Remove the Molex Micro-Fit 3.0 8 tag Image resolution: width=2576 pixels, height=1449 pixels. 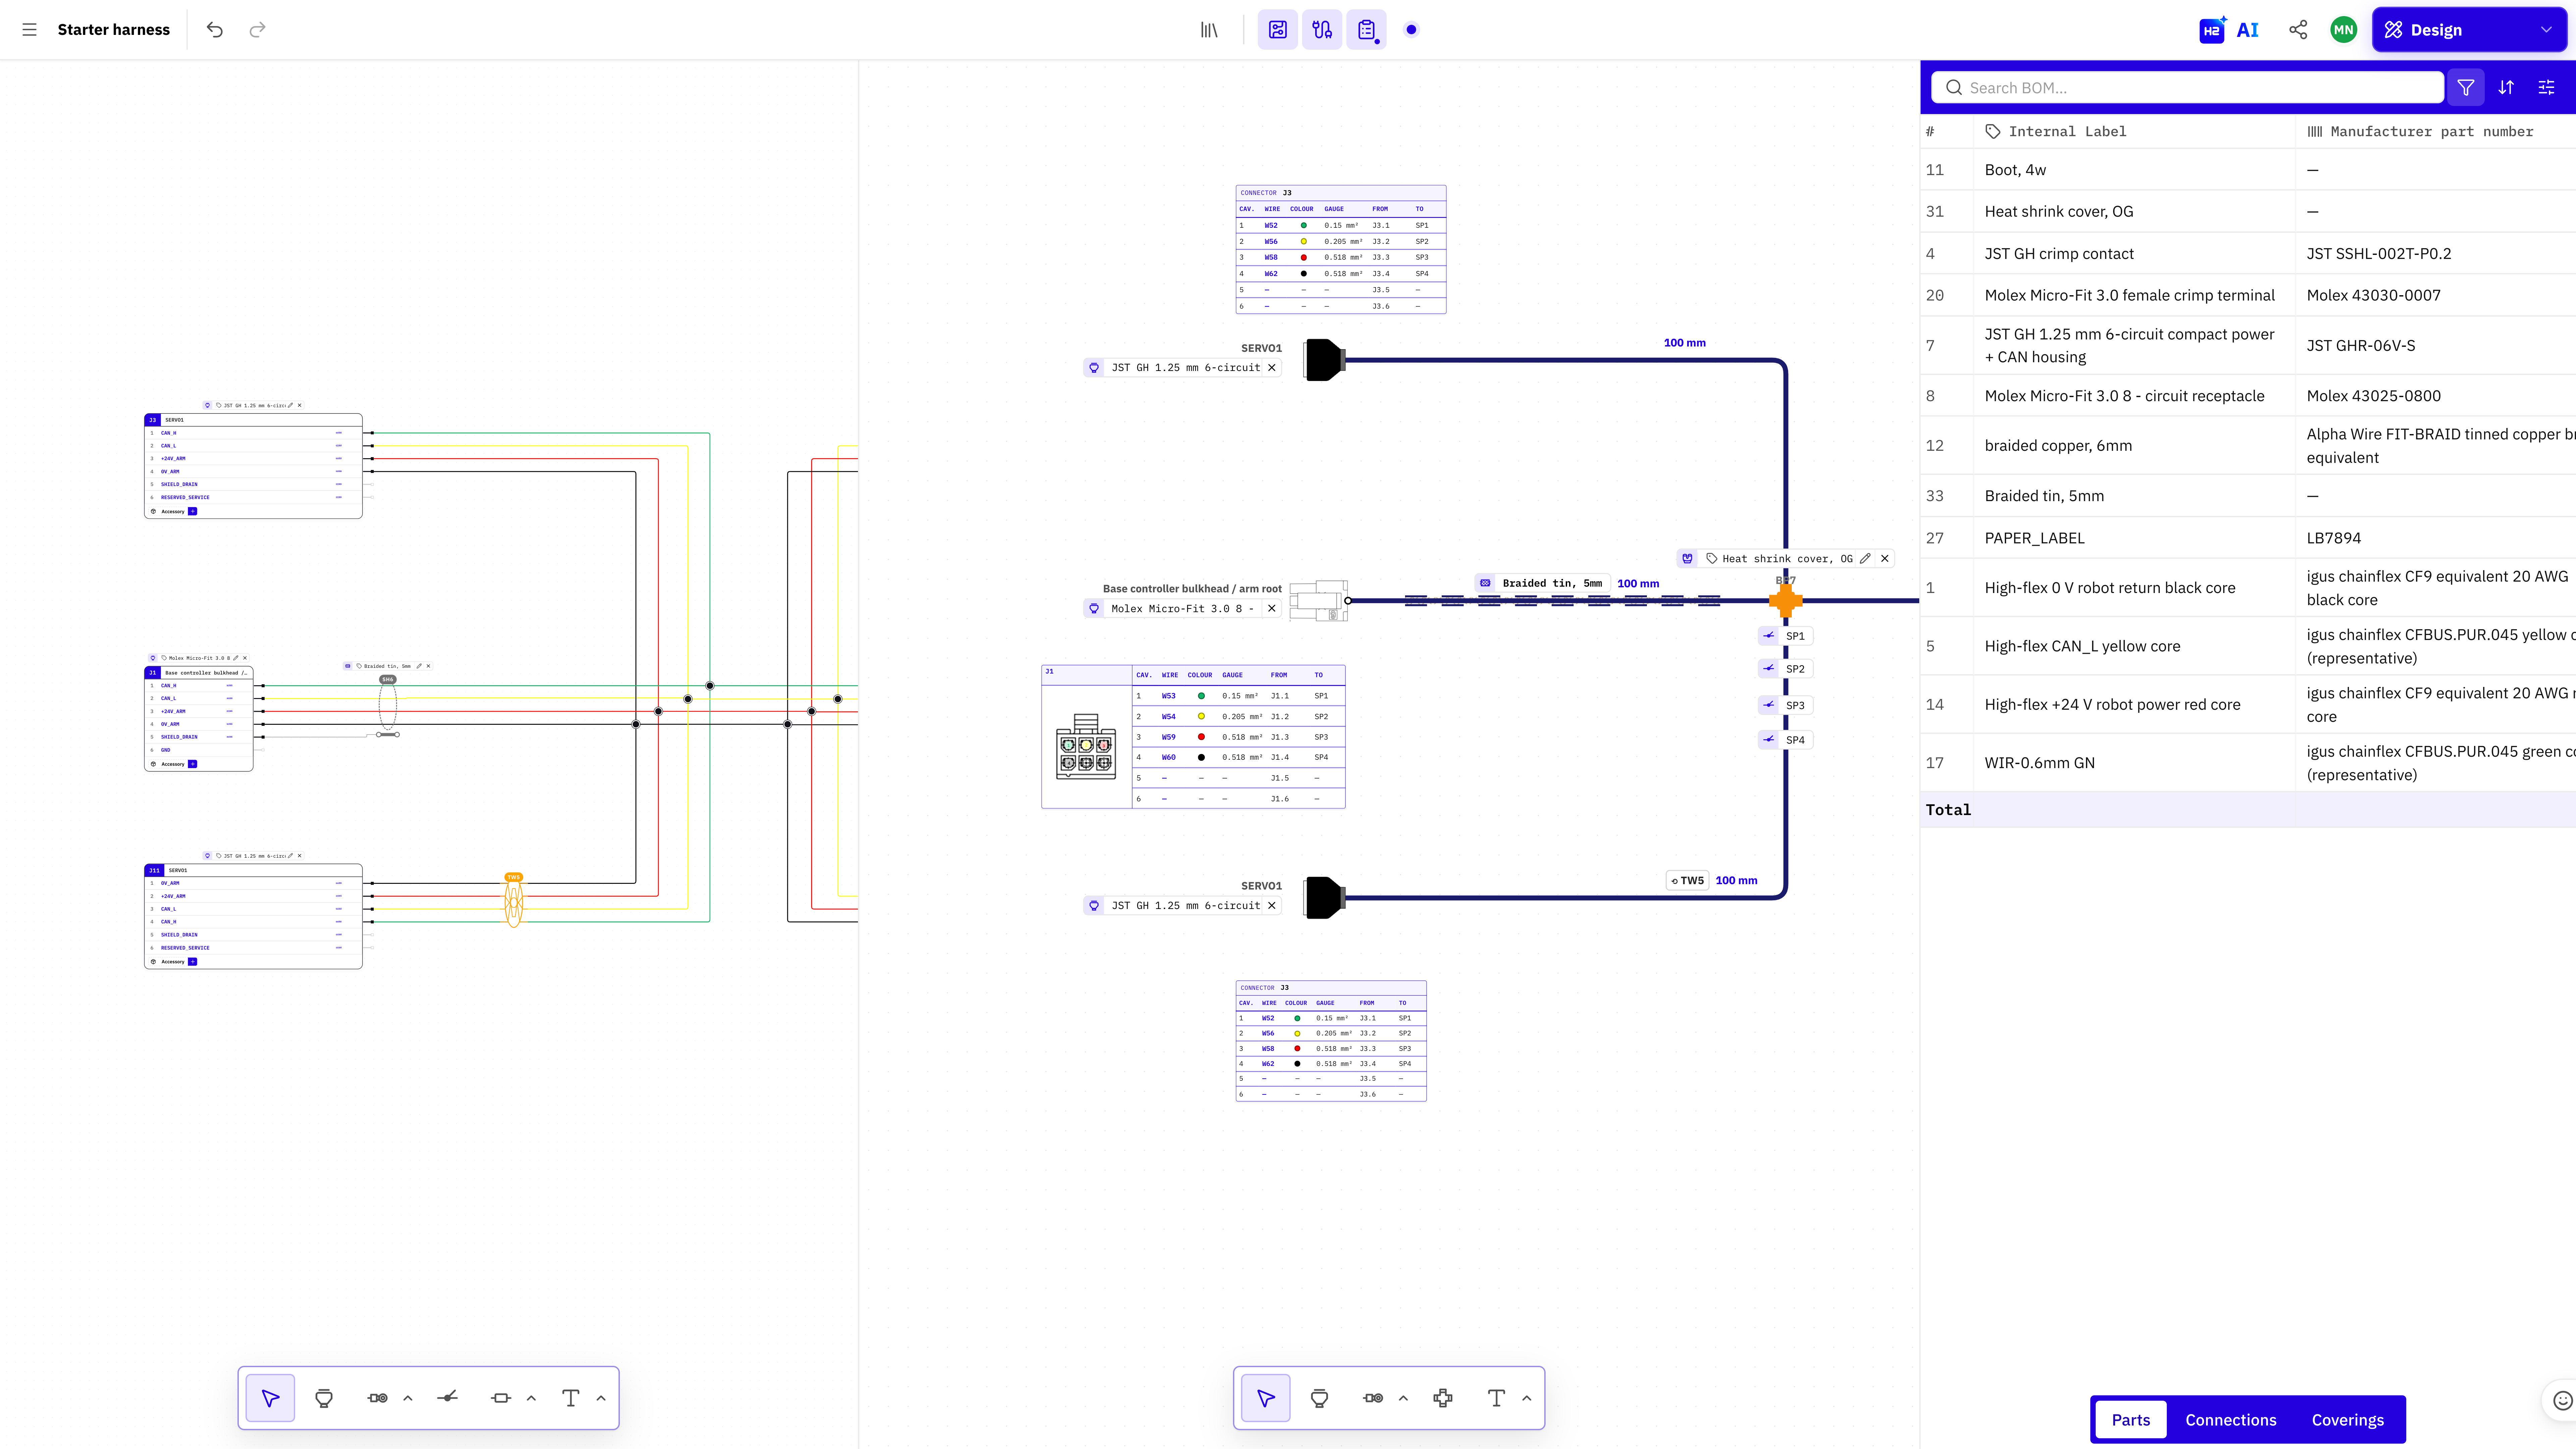tap(1272, 609)
